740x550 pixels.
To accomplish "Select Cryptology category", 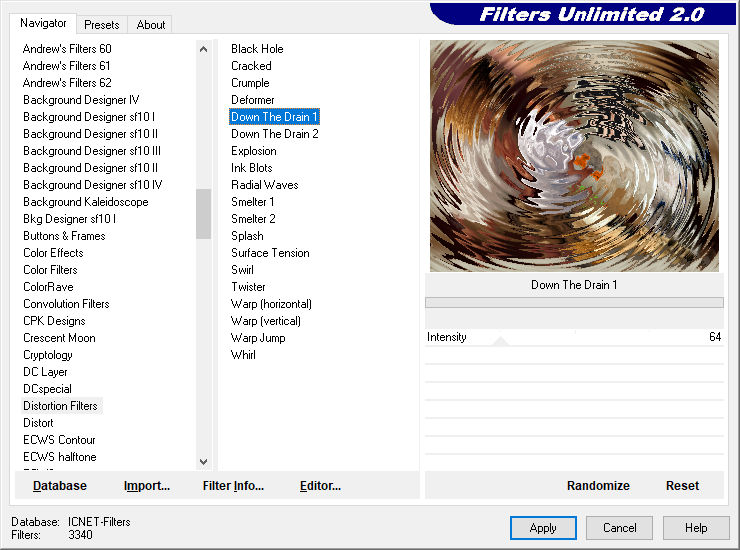I will pos(48,355).
